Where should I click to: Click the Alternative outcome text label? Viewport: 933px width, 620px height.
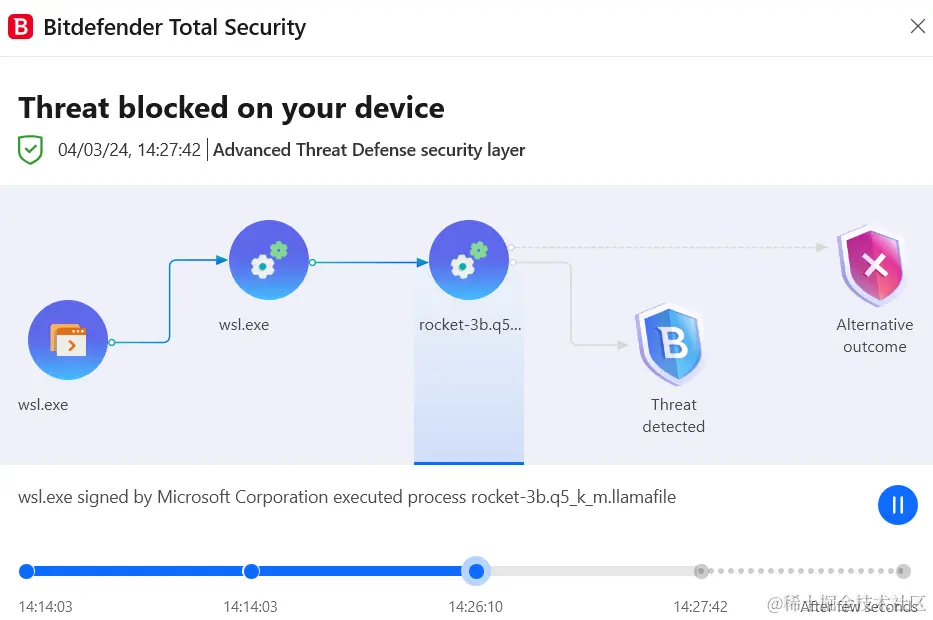coord(875,336)
